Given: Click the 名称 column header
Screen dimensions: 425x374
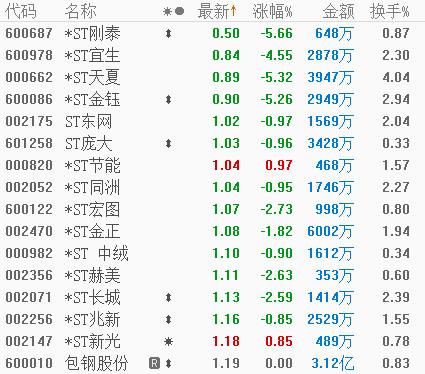Looking at the screenshot, I should point(81,11).
